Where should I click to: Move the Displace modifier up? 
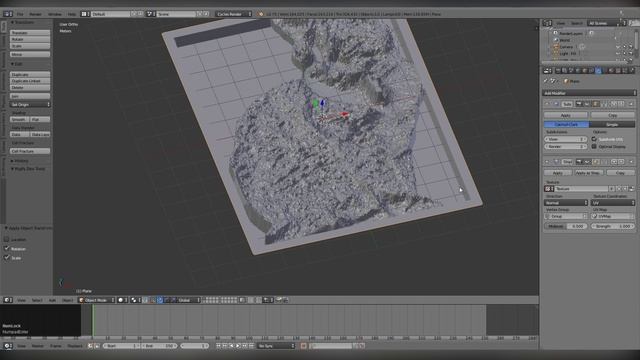click(x=614, y=162)
